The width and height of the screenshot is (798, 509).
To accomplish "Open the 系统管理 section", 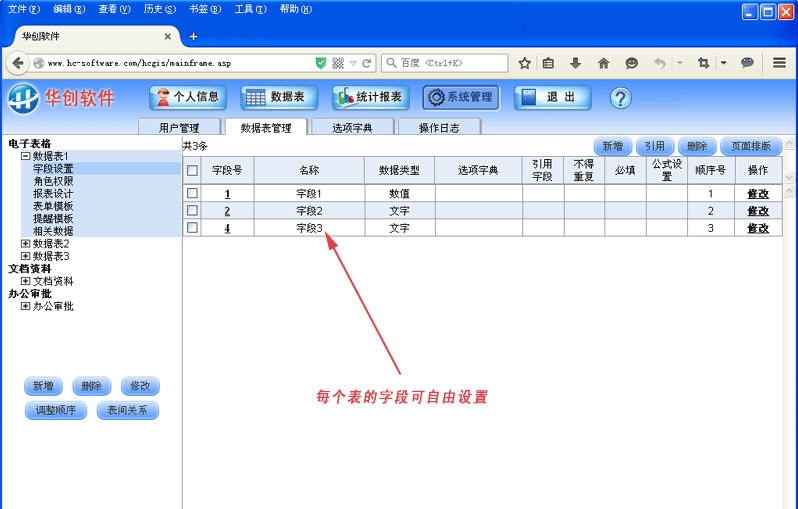I will pos(461,97).
